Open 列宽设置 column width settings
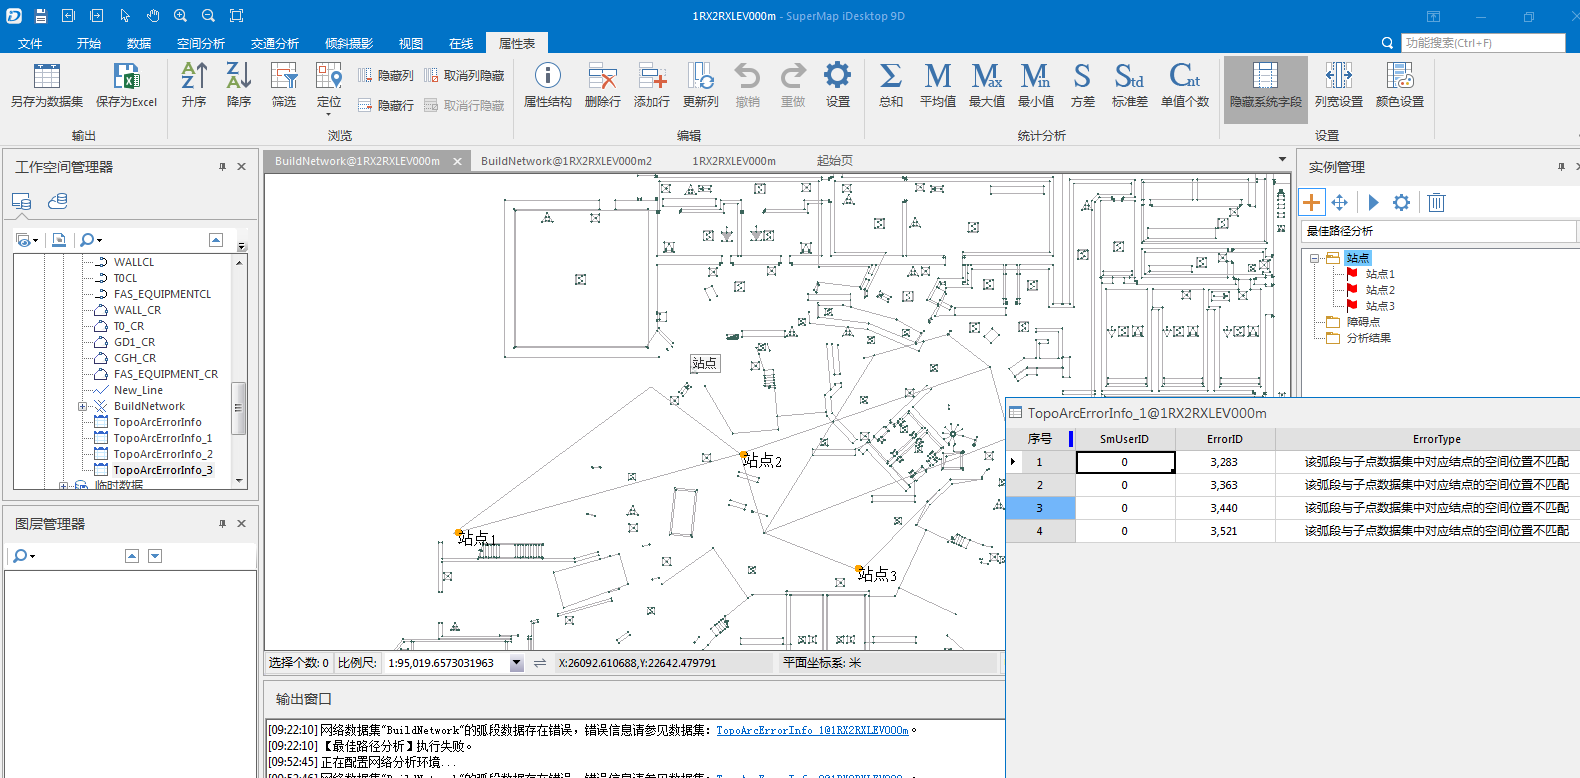This screenshot has width=1580, height=778. click(1339, 85)
